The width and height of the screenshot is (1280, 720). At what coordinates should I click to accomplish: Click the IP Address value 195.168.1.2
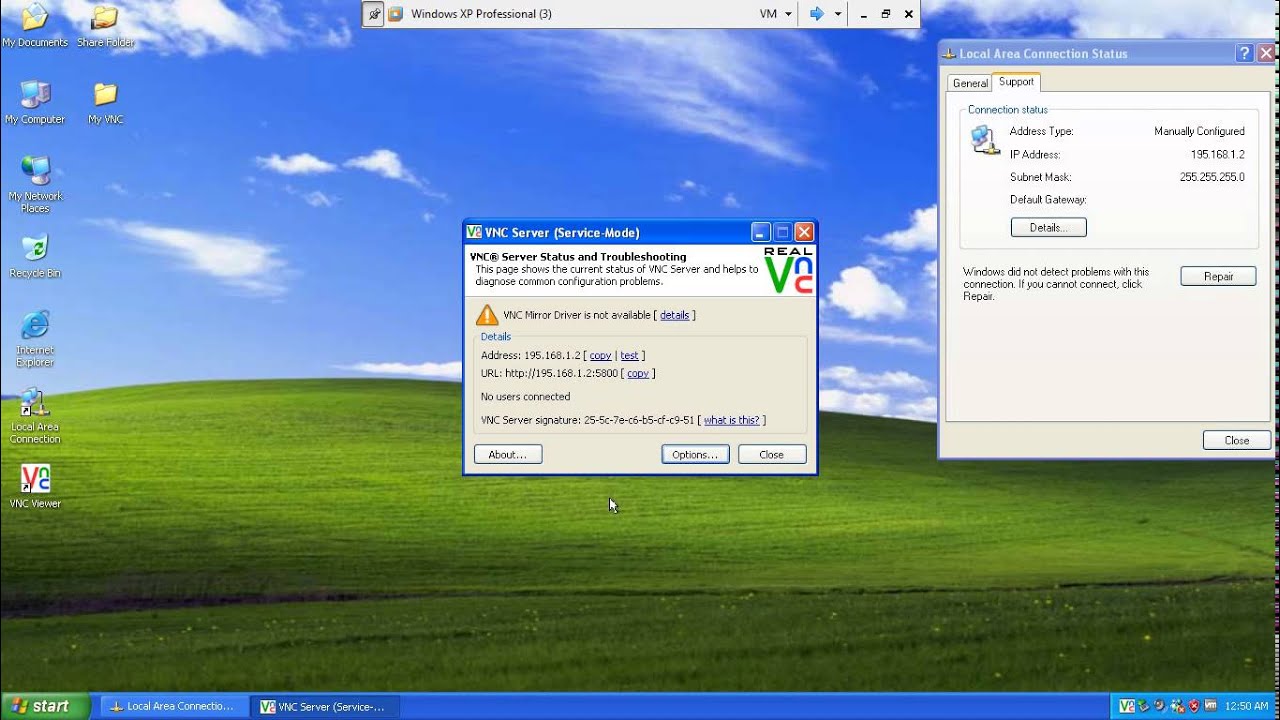(1217, 154)
